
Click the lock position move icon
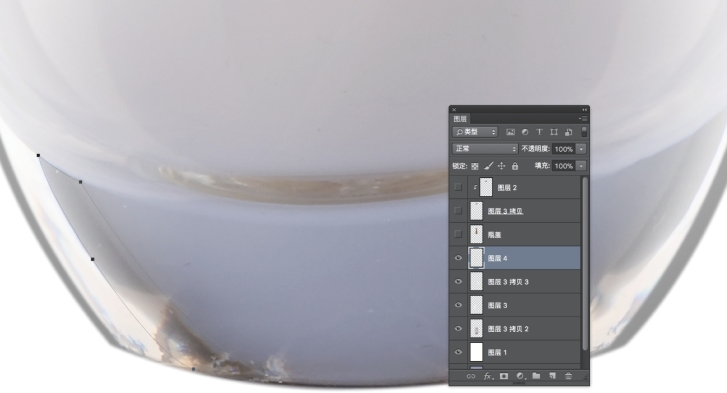coord(501,166)
